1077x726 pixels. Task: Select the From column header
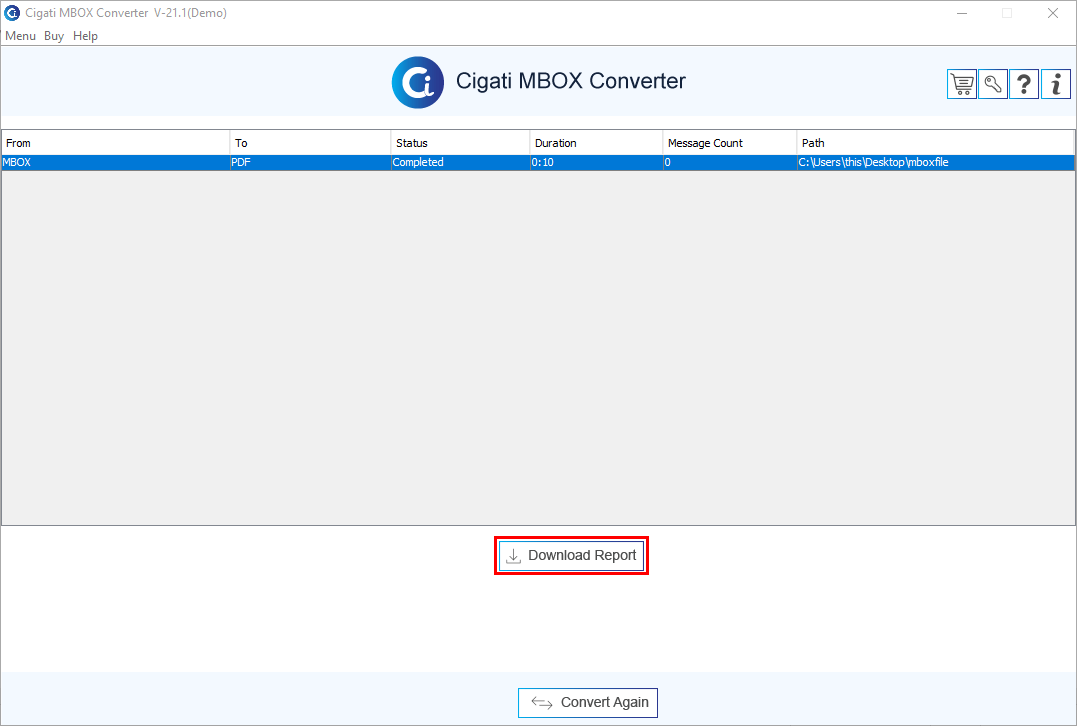coord(116,143)
